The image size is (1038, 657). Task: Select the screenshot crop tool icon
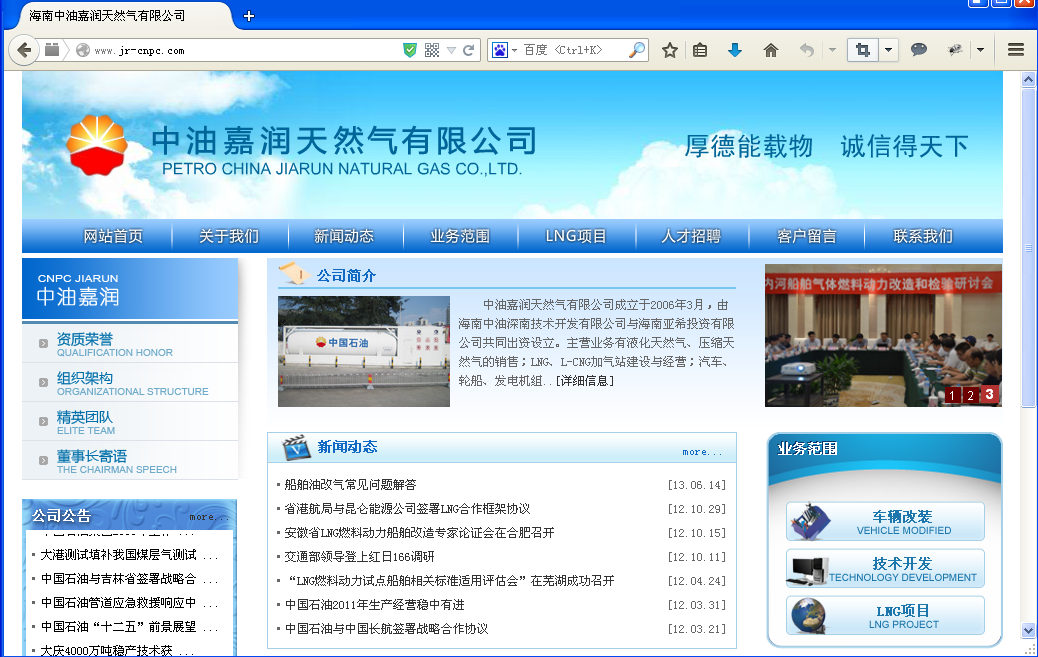point(863,50)
